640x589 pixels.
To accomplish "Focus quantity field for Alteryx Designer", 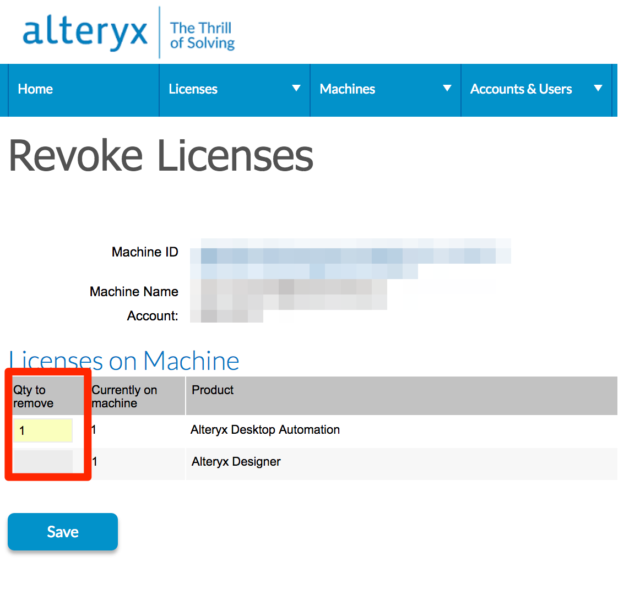I will pyautogui.click(x=43, y=461).
